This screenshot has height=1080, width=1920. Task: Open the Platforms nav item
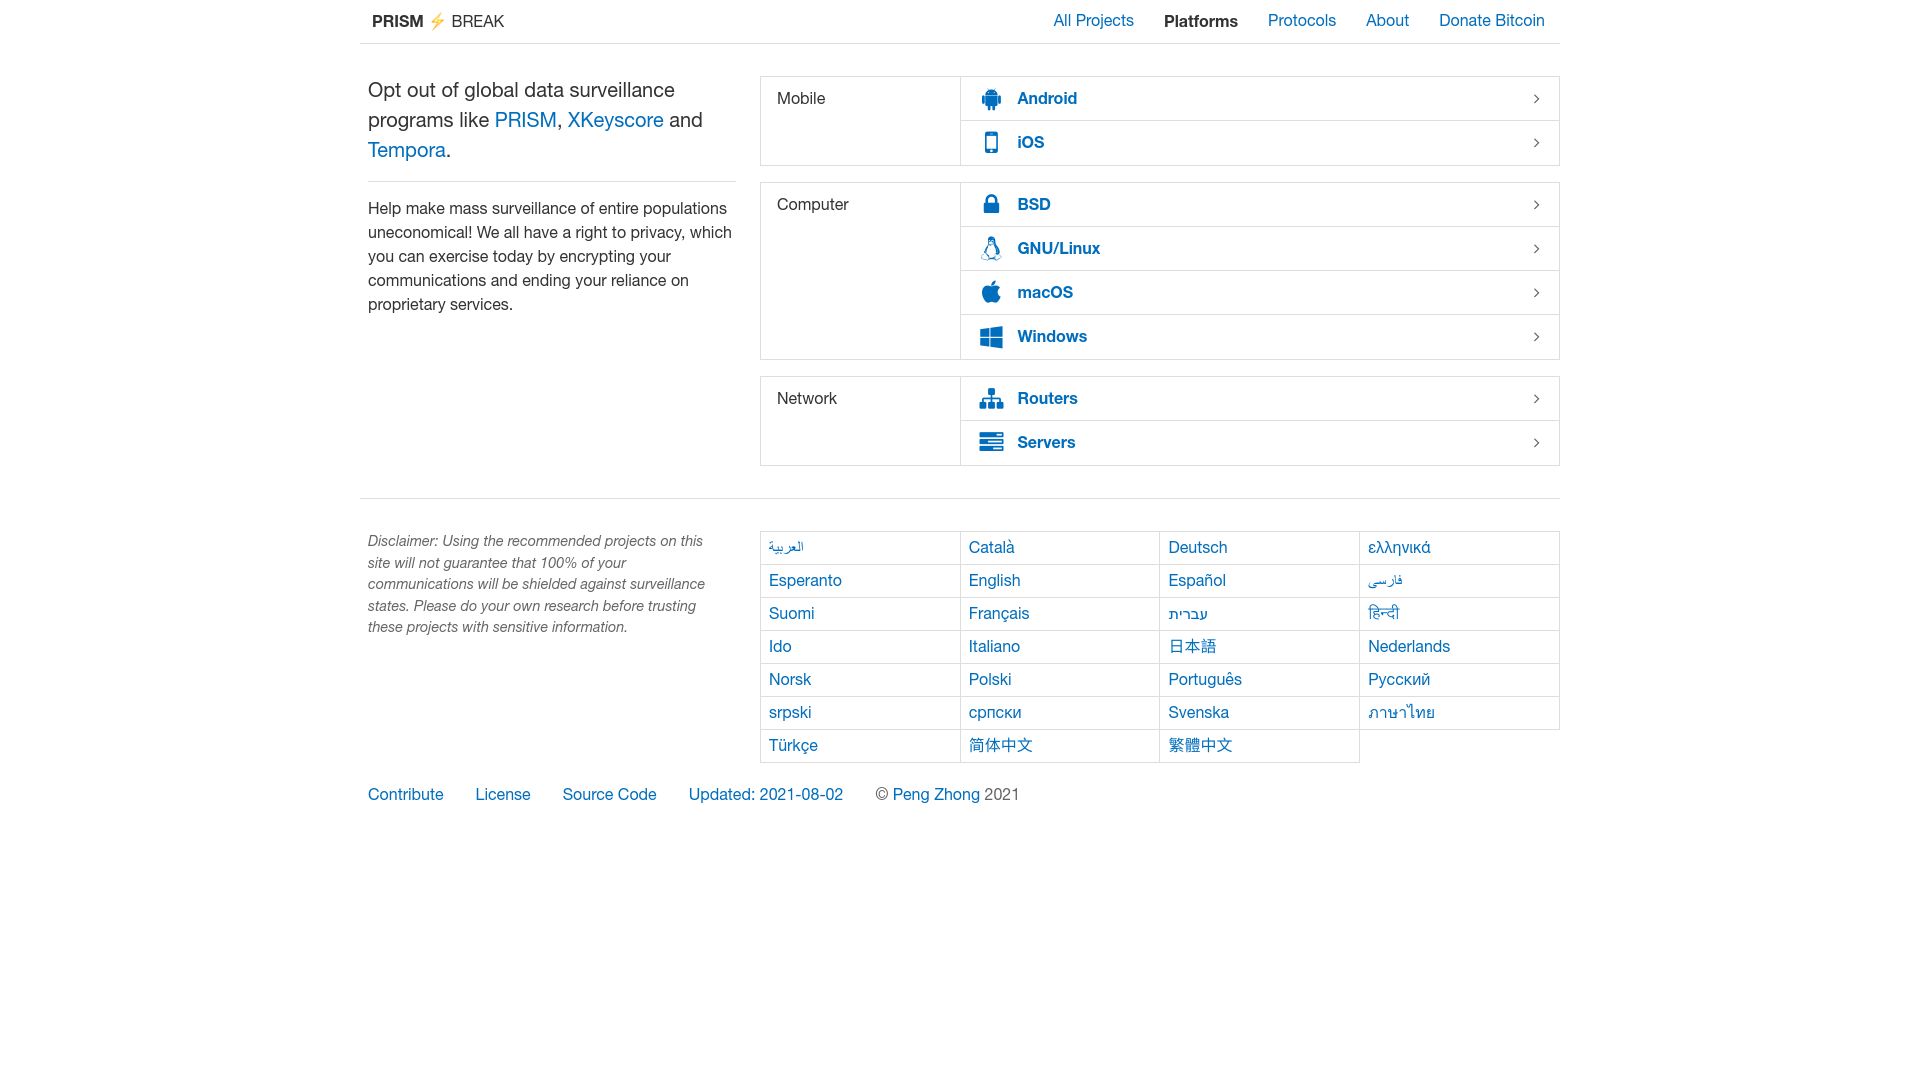[1200, 21]
